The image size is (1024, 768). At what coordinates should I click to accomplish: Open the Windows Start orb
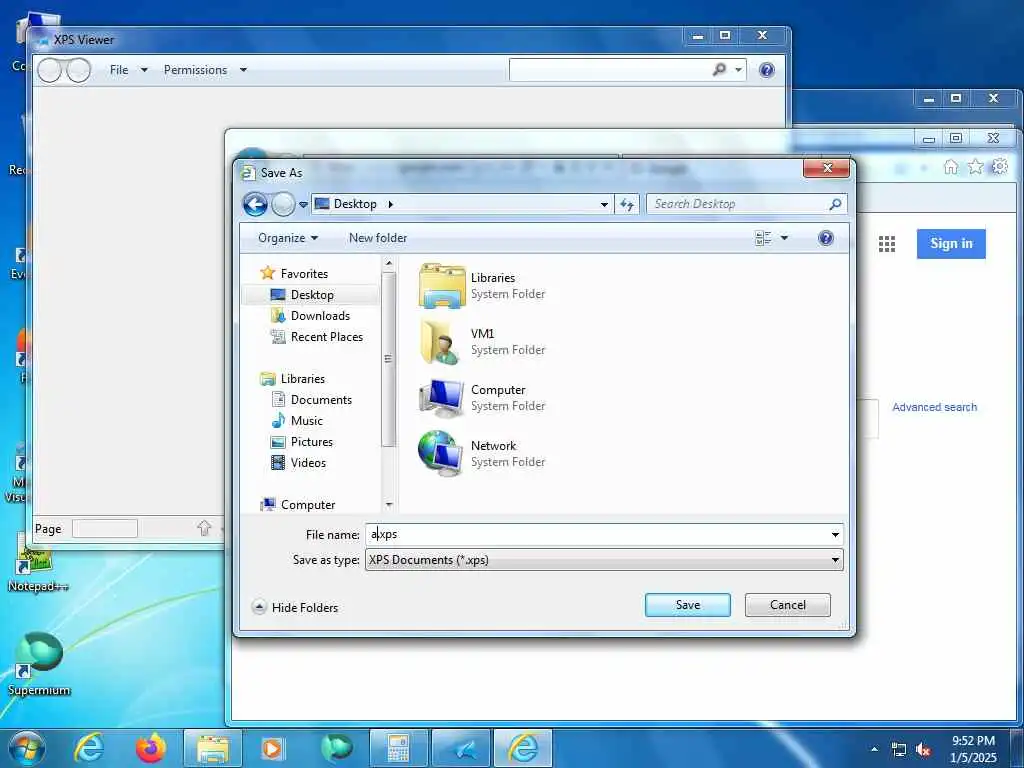26,748
